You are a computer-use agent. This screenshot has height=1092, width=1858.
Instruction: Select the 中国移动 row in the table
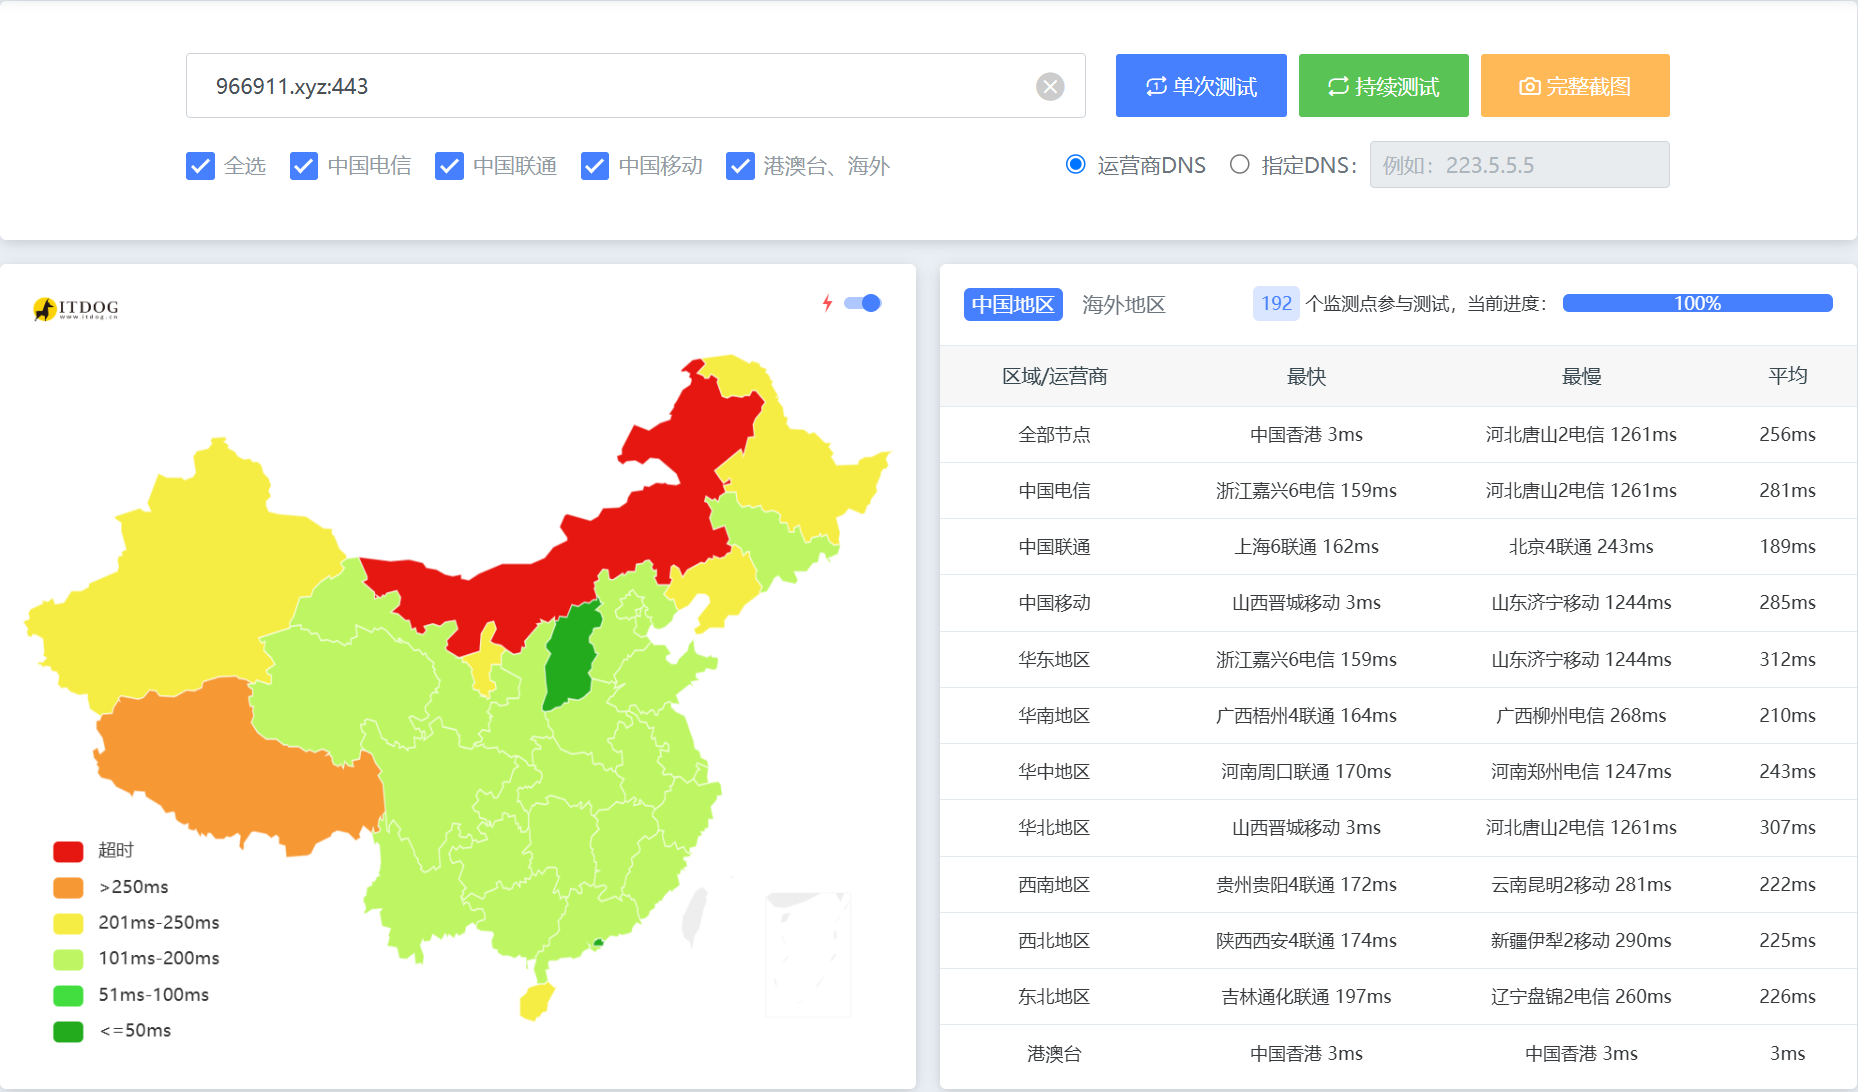tap(1398, 602)
